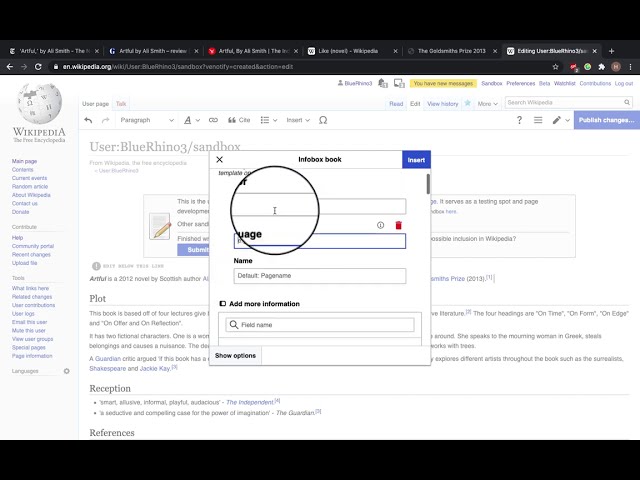Click the info icon beside language field
This screenshot has width=640, height=480.
(x=380, y=225)
